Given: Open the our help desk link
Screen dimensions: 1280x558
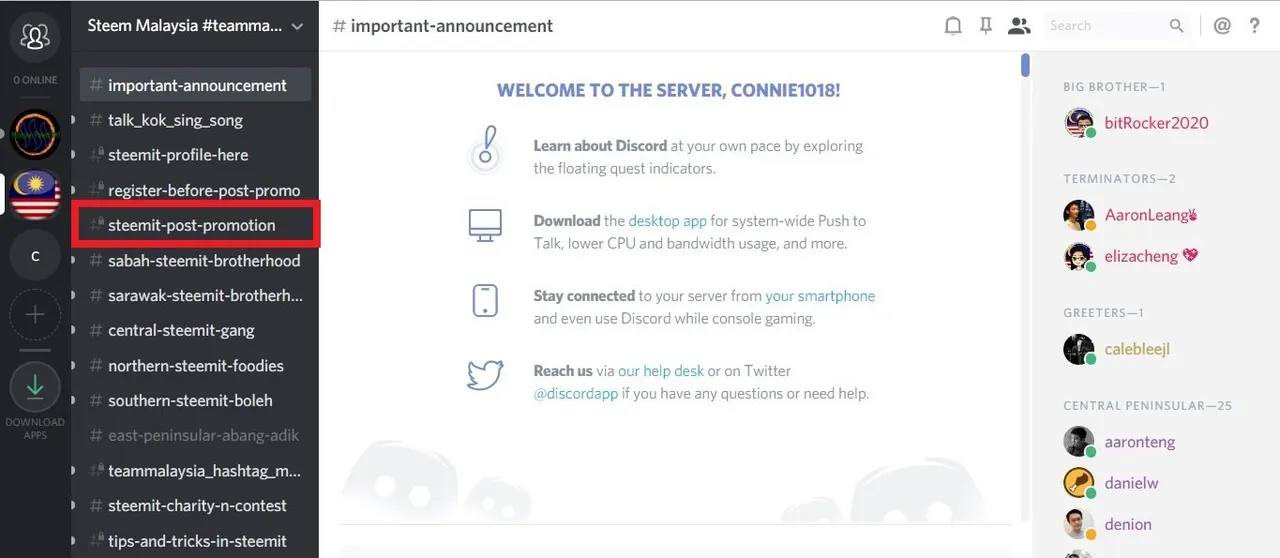Looking at the screenshot, I should pyautogui.click(x=661, y=371).
